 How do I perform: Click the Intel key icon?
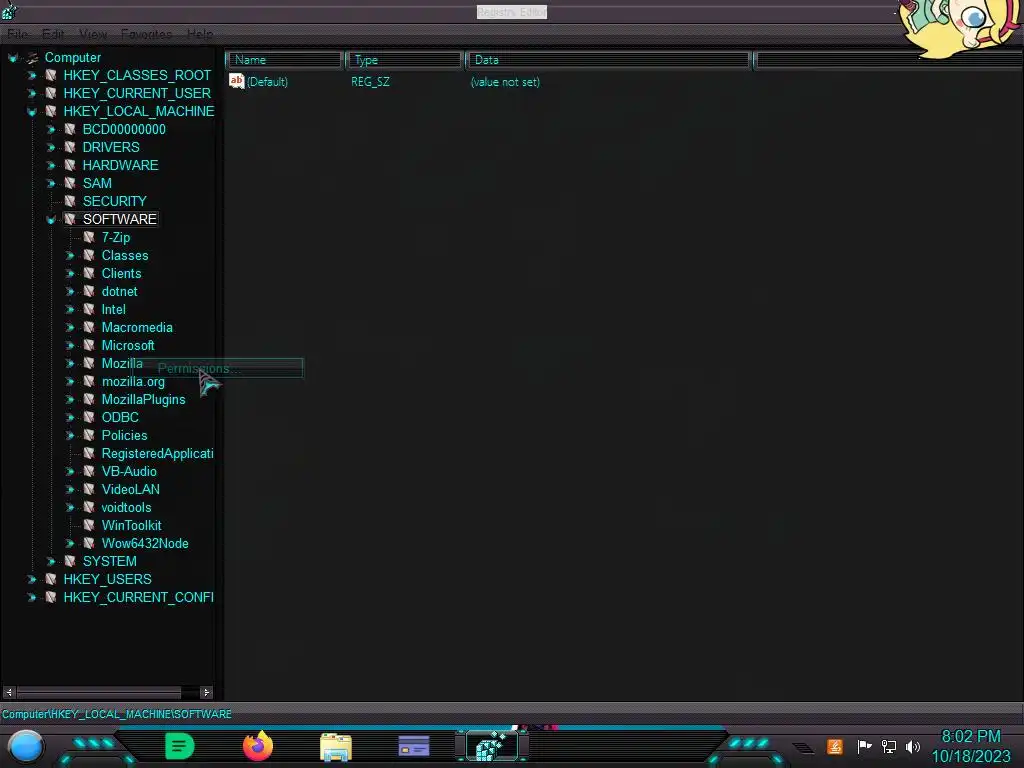point(89,309)
